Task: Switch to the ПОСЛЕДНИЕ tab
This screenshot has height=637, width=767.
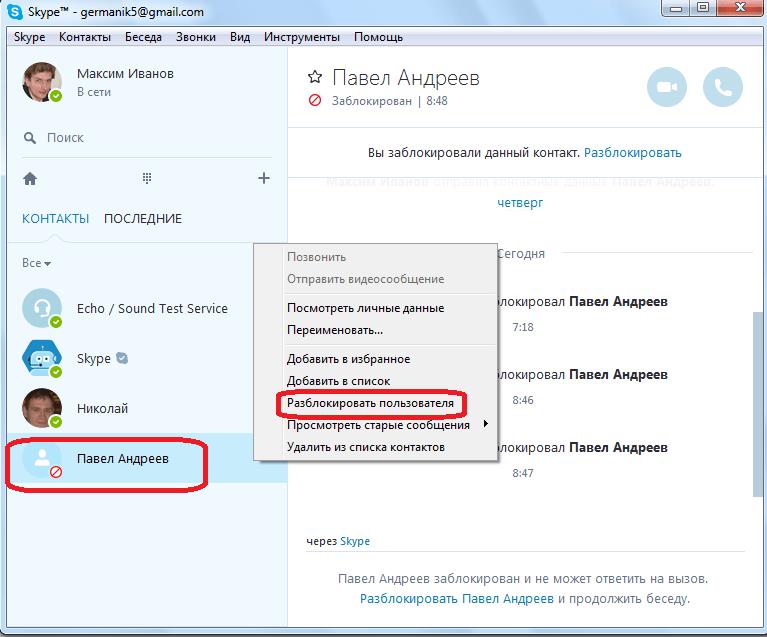Action: (x=143, y=219)
